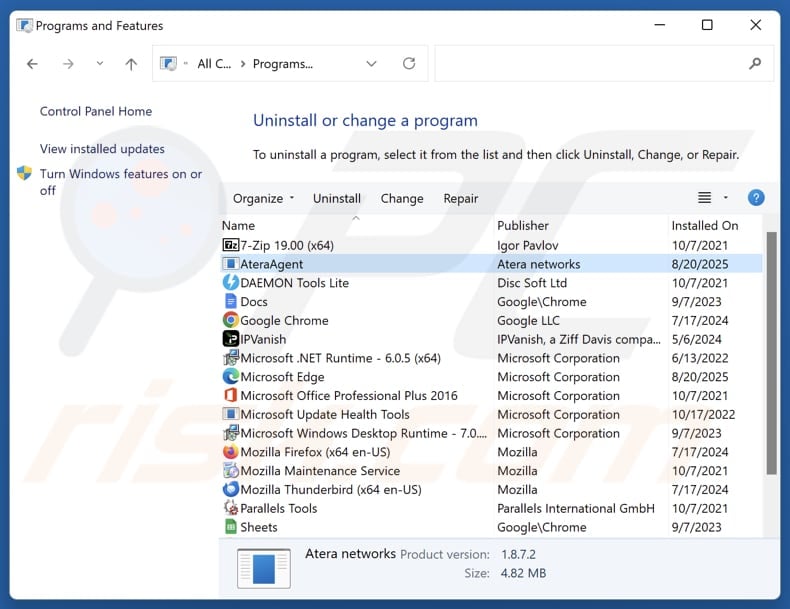
Task: Select Mozilla Maintenance Service entry
Action: pos(491,470)
